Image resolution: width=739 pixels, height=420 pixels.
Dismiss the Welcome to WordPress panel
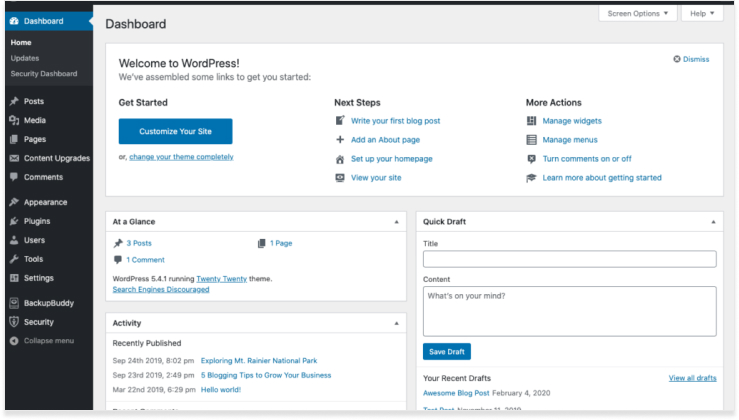tap(691, 59)
